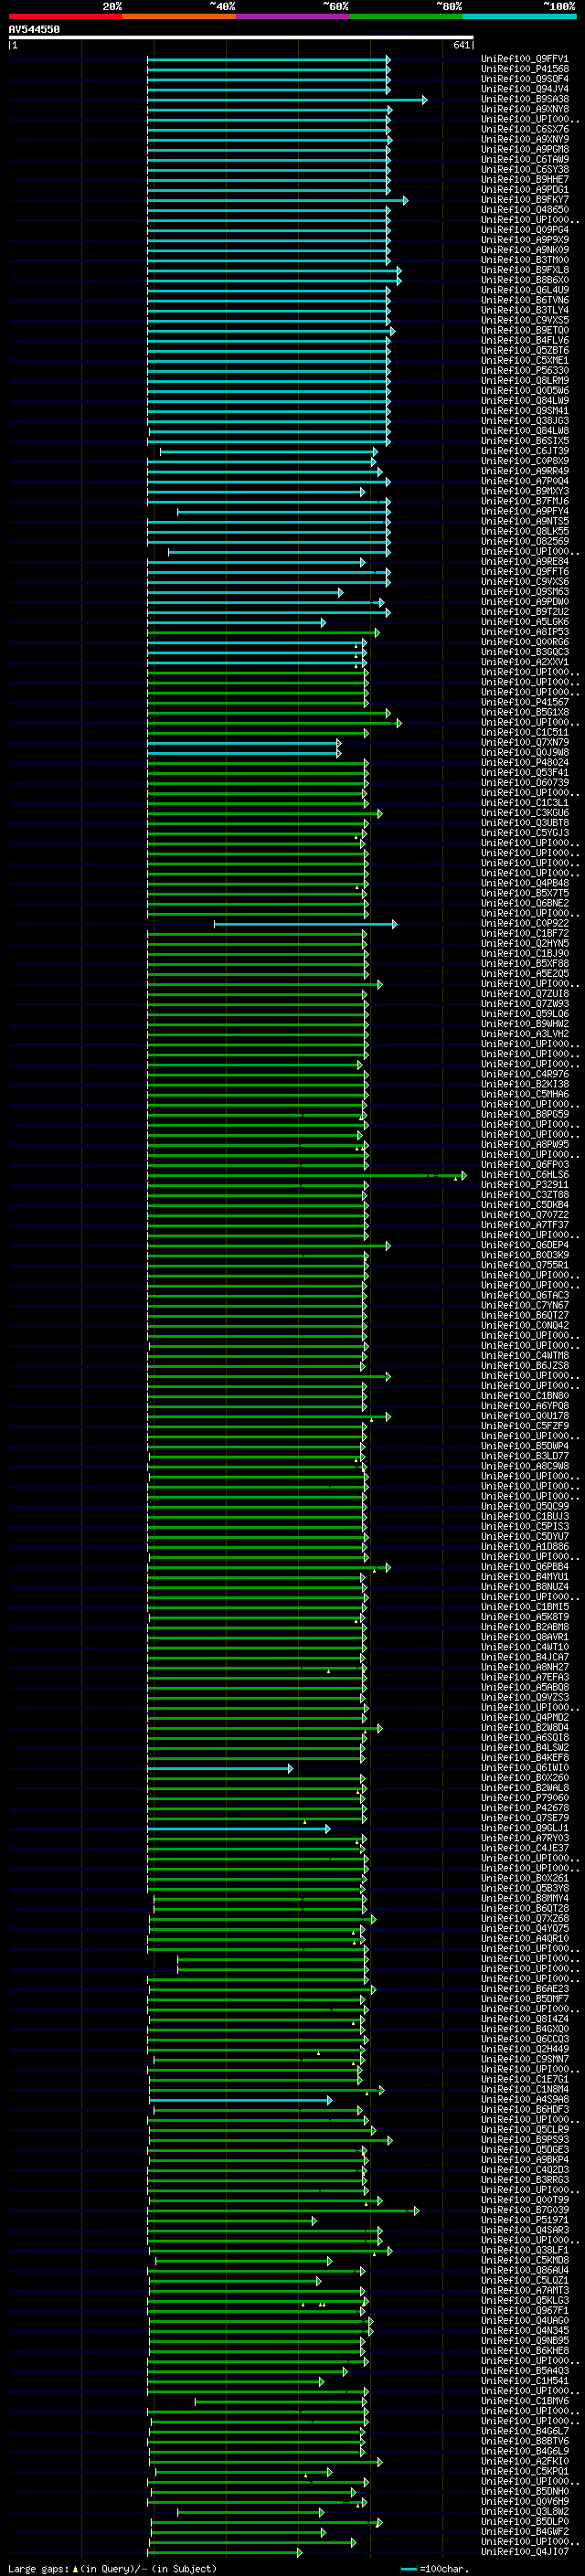Click hit name UniRef100_B9FKY7

525,200
